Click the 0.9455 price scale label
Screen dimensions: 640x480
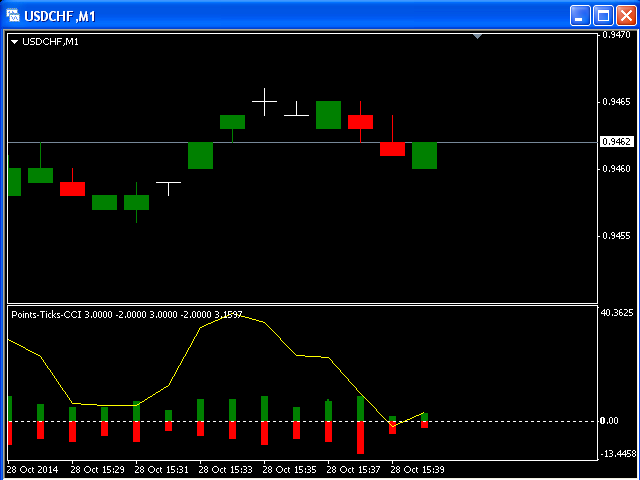click(616, 236)
